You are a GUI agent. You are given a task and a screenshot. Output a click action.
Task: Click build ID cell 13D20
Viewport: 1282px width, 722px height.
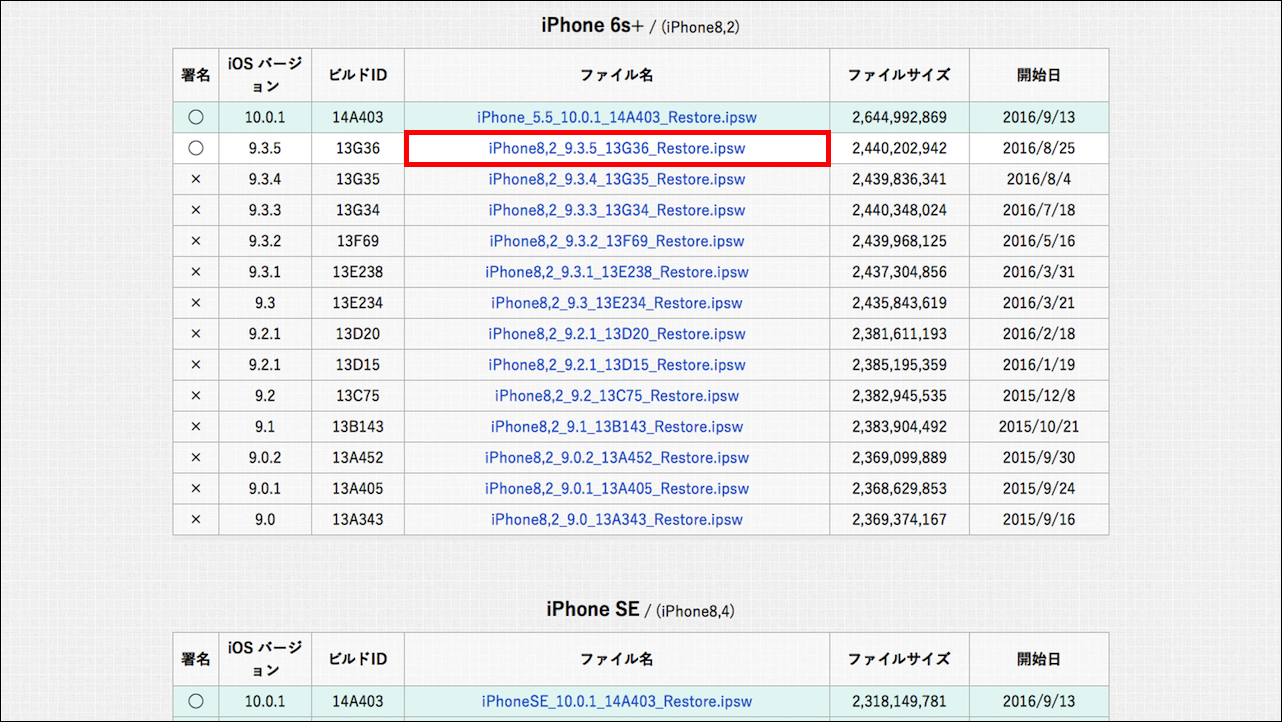pyautogui.click(x=358, y=334)
